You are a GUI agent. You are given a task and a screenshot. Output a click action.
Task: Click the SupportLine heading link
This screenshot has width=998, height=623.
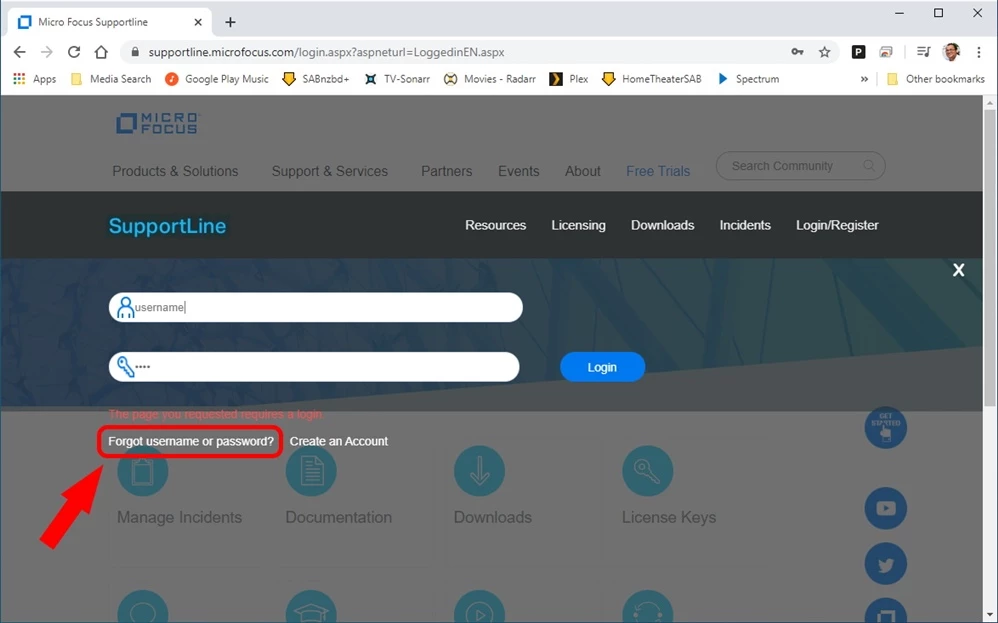[167, 226]
